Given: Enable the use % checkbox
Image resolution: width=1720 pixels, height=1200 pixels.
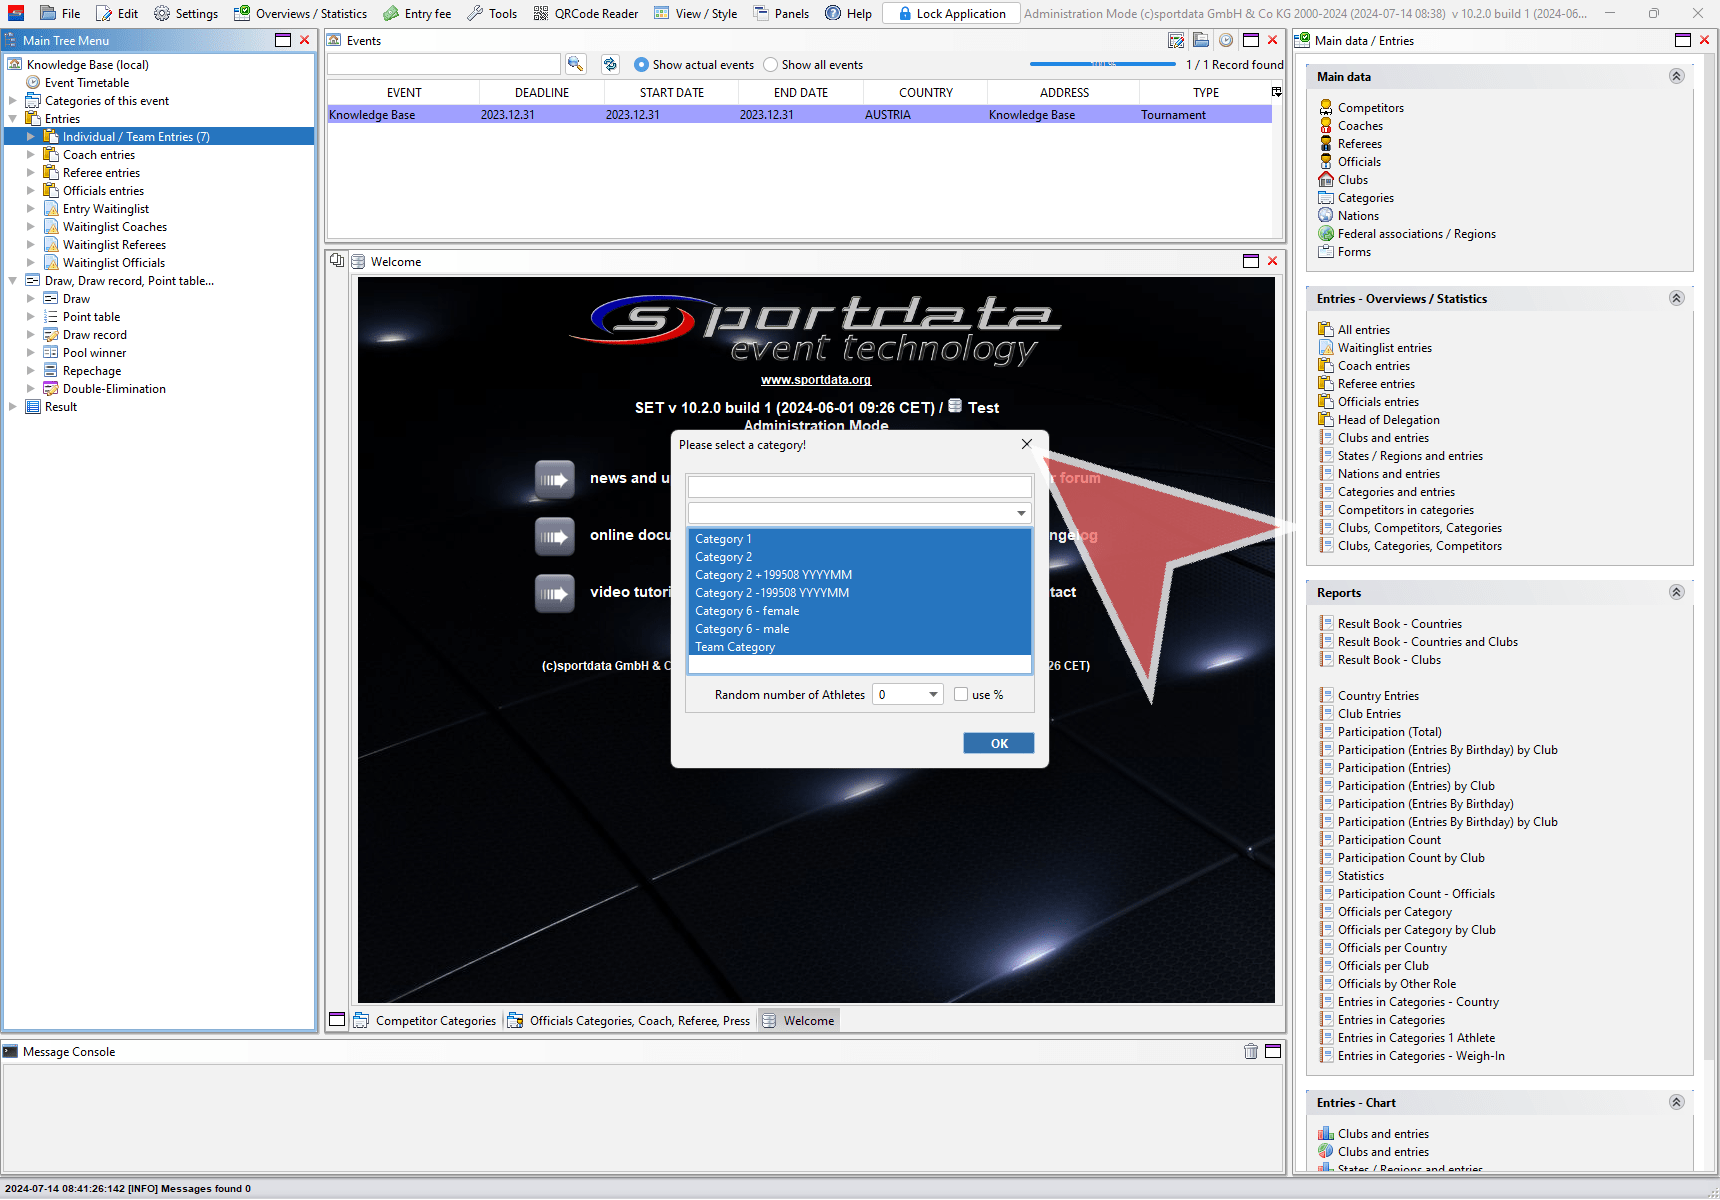Looking at the screenshot, I should (x=961, y=695).
